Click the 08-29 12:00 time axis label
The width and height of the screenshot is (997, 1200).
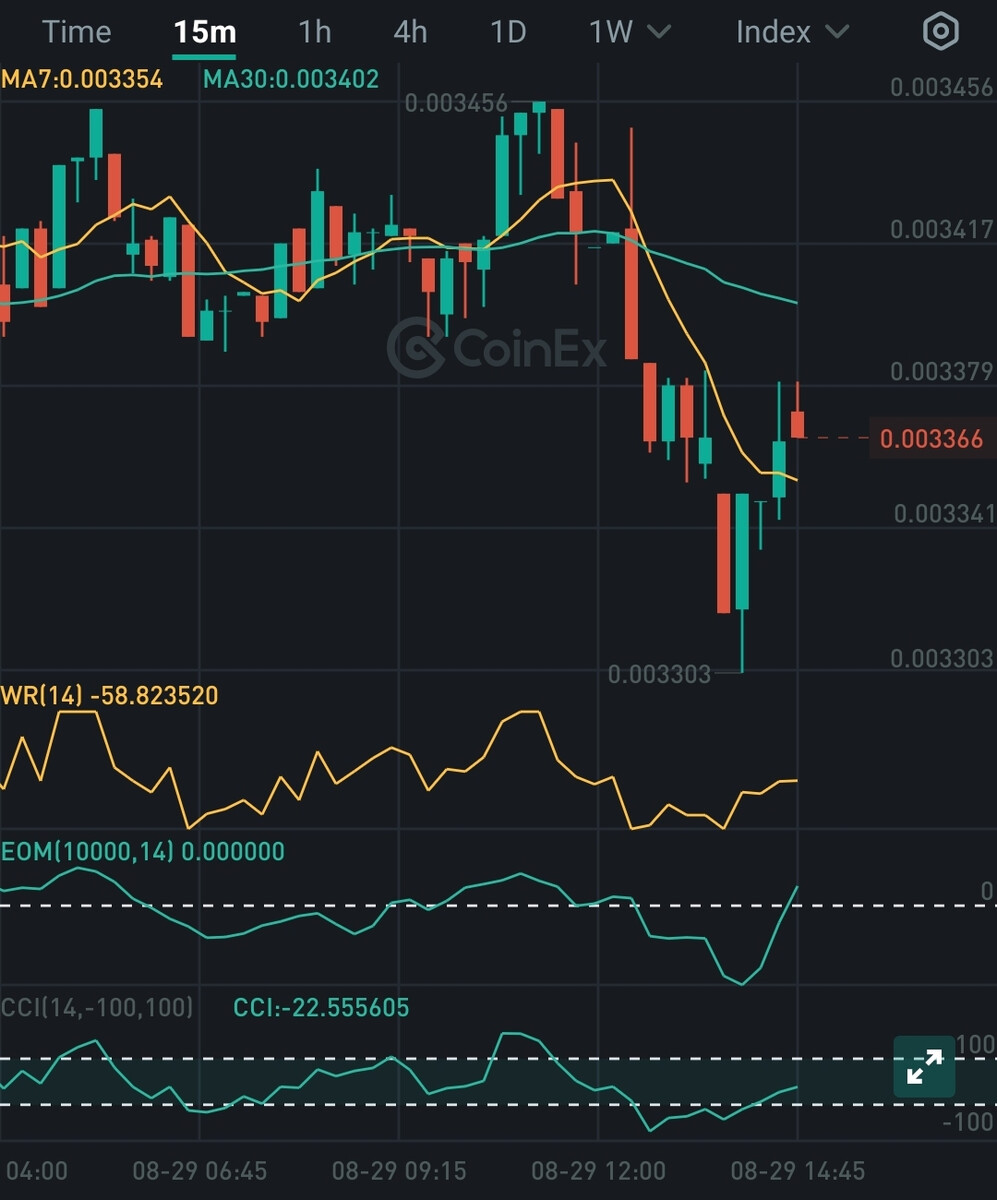[598, 1170]
